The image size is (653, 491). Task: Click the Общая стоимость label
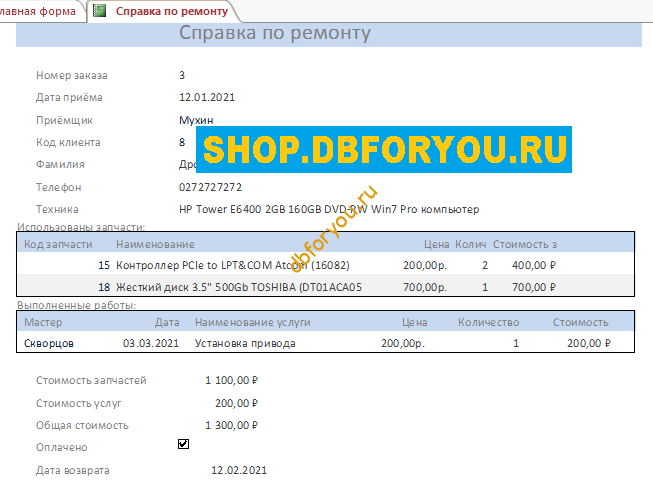point(82,426)
